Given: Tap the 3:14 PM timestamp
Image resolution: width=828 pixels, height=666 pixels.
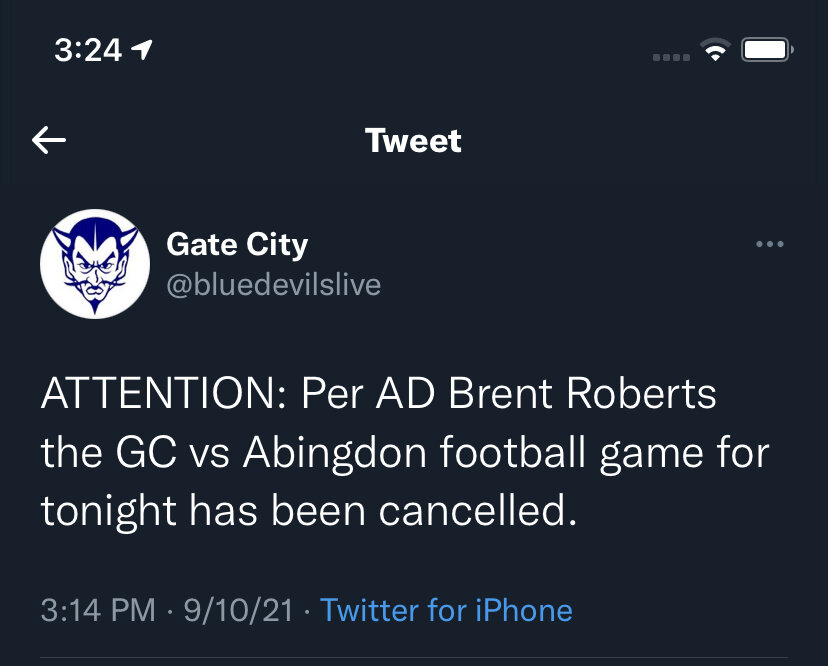Looking at the screenshot, I should (x=98, y=610).
